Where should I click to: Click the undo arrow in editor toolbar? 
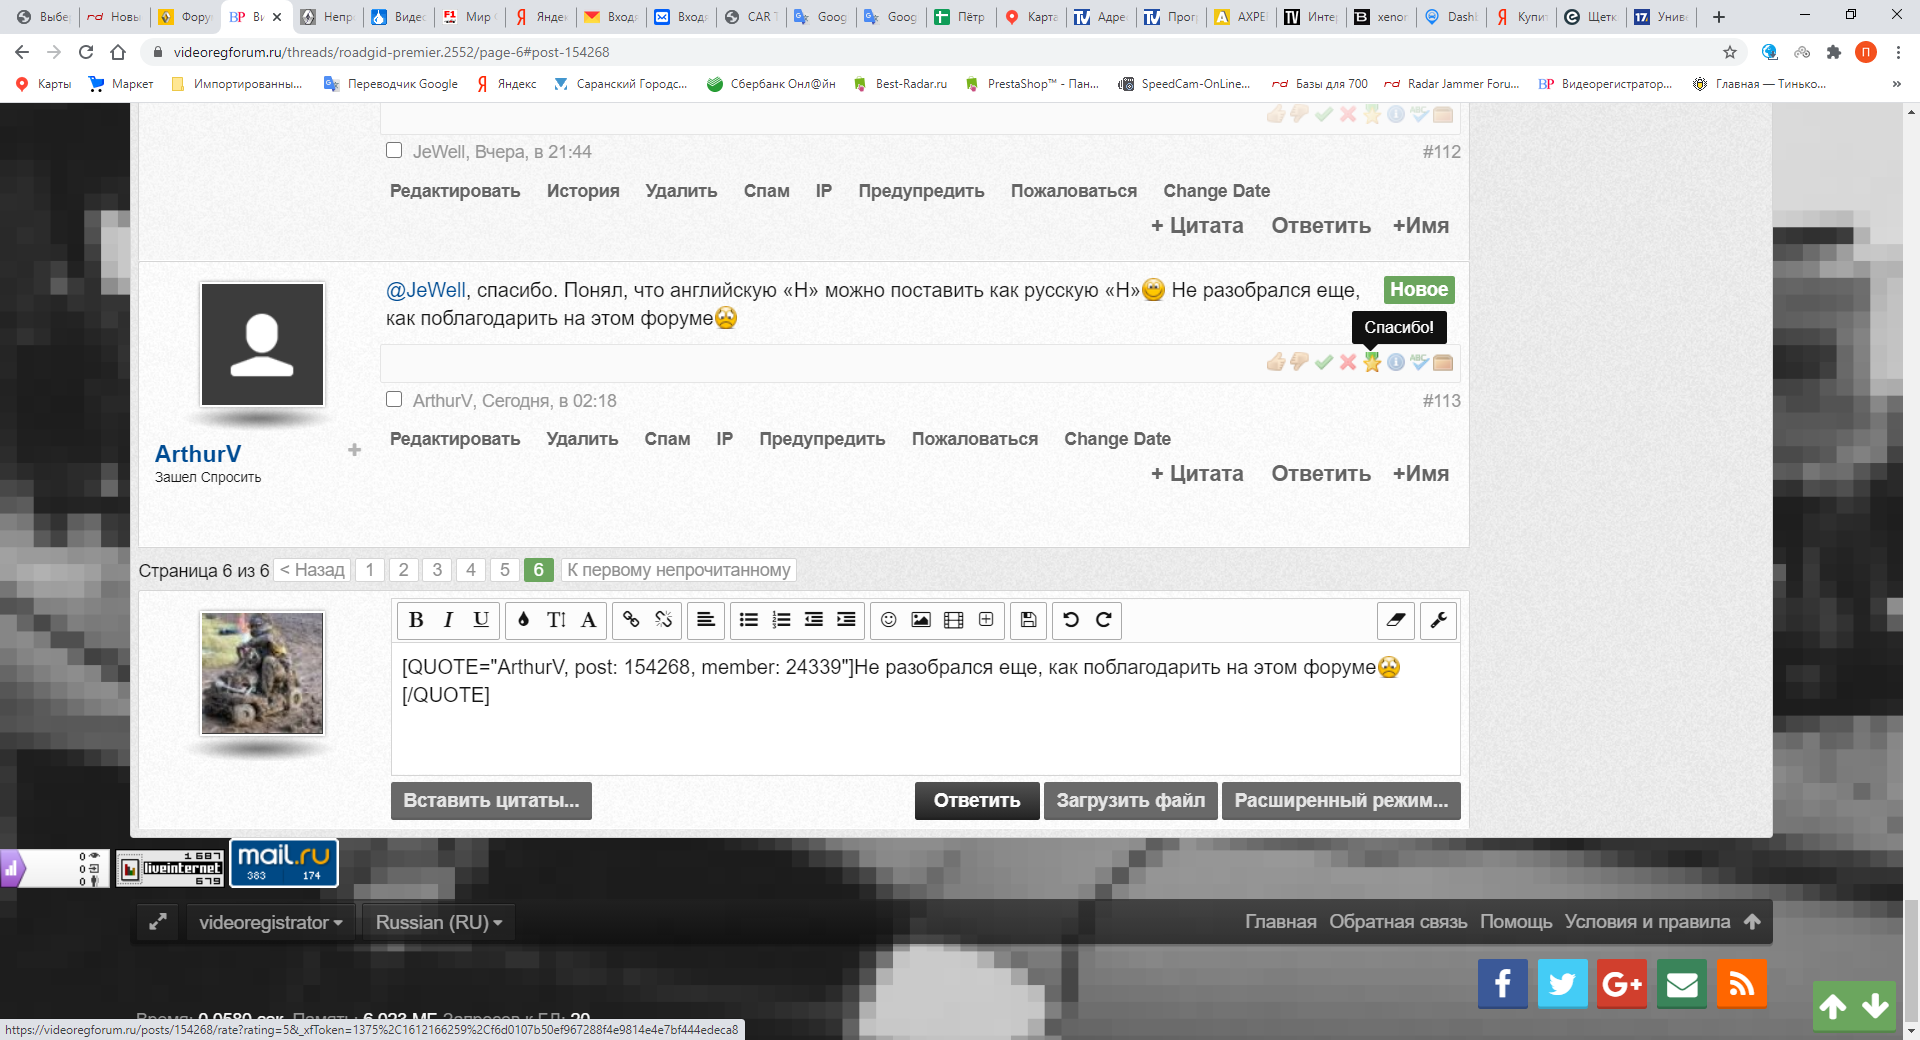point(1071,620)
